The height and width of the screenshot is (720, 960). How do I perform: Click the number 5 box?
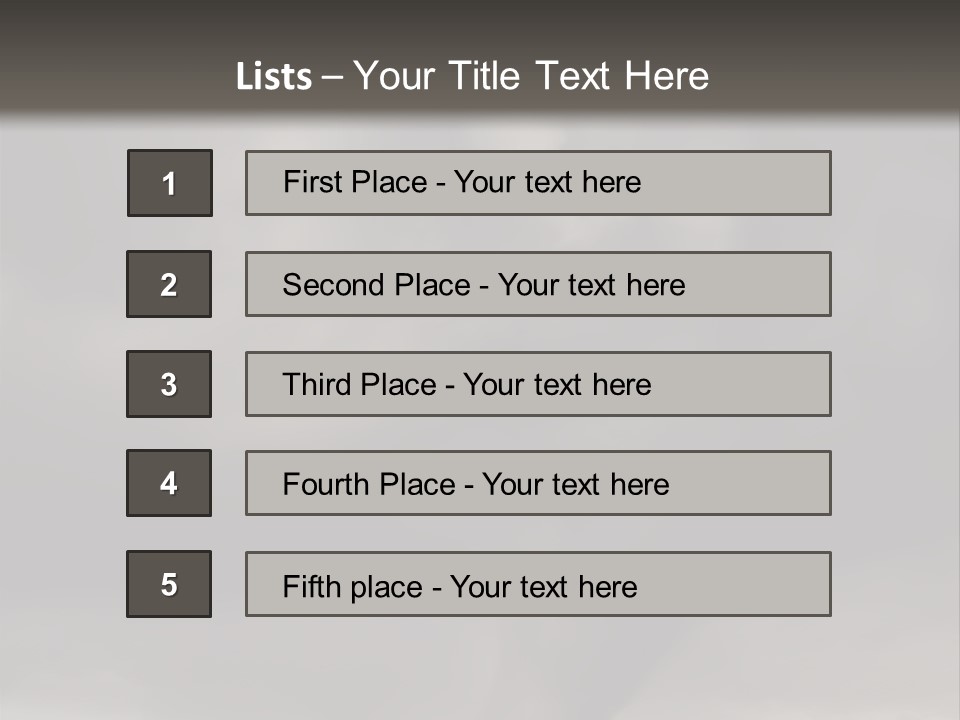coord(169,584)
